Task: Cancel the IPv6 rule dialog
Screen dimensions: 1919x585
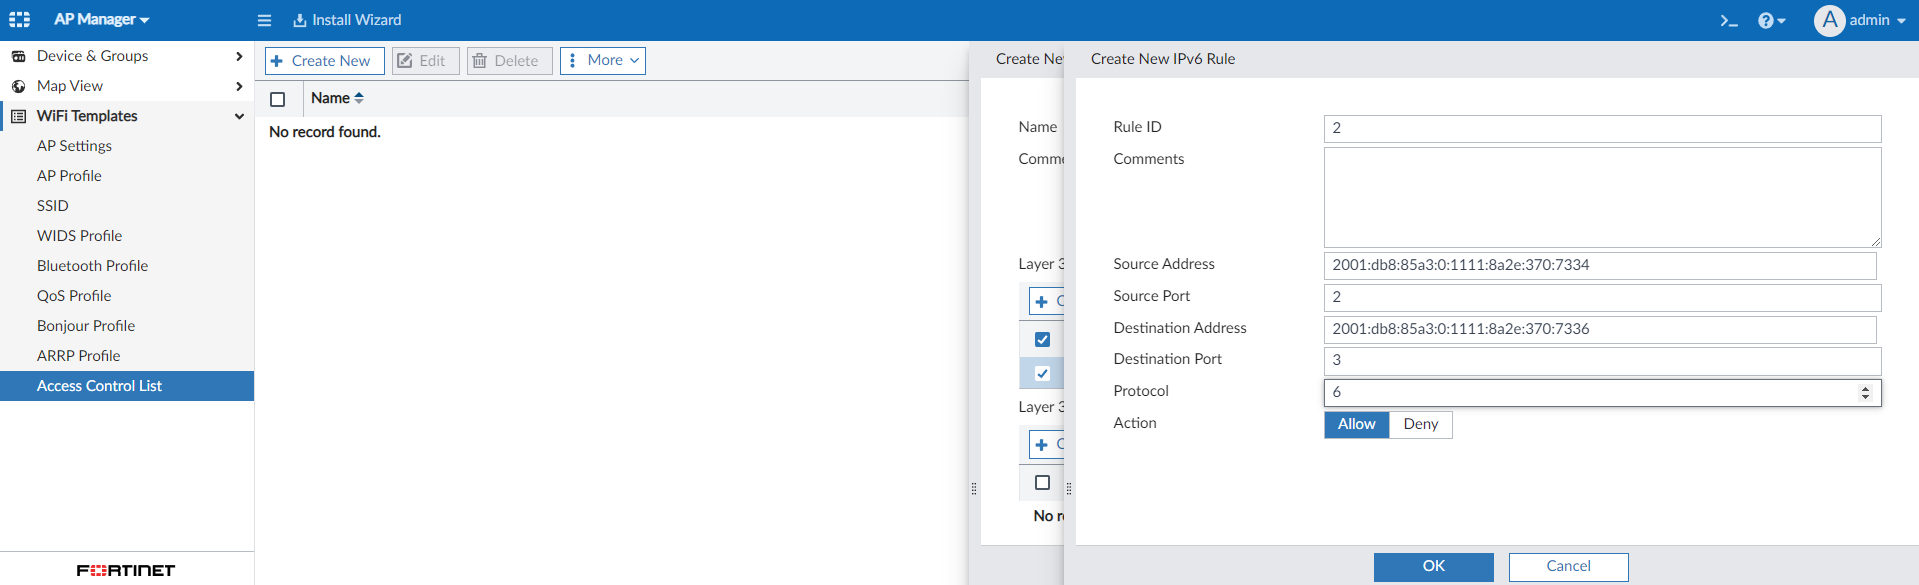Action: tap(1568, 566)
